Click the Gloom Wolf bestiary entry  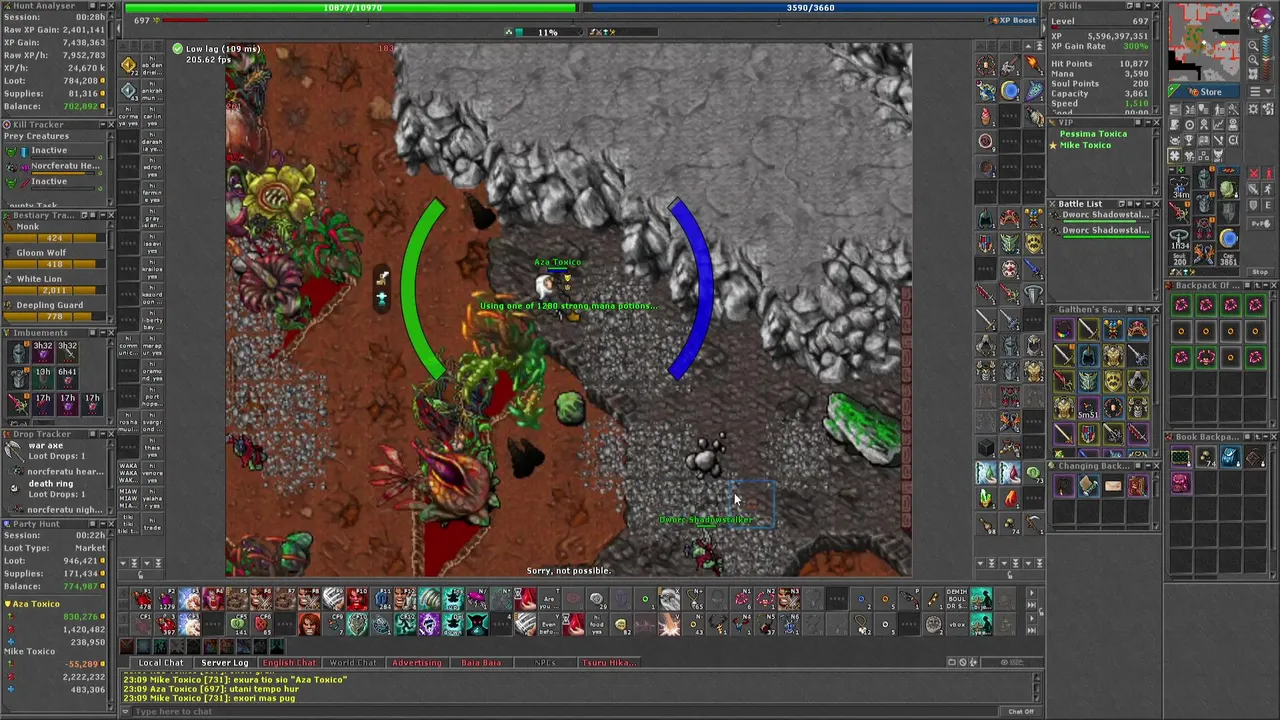point(54,258)
